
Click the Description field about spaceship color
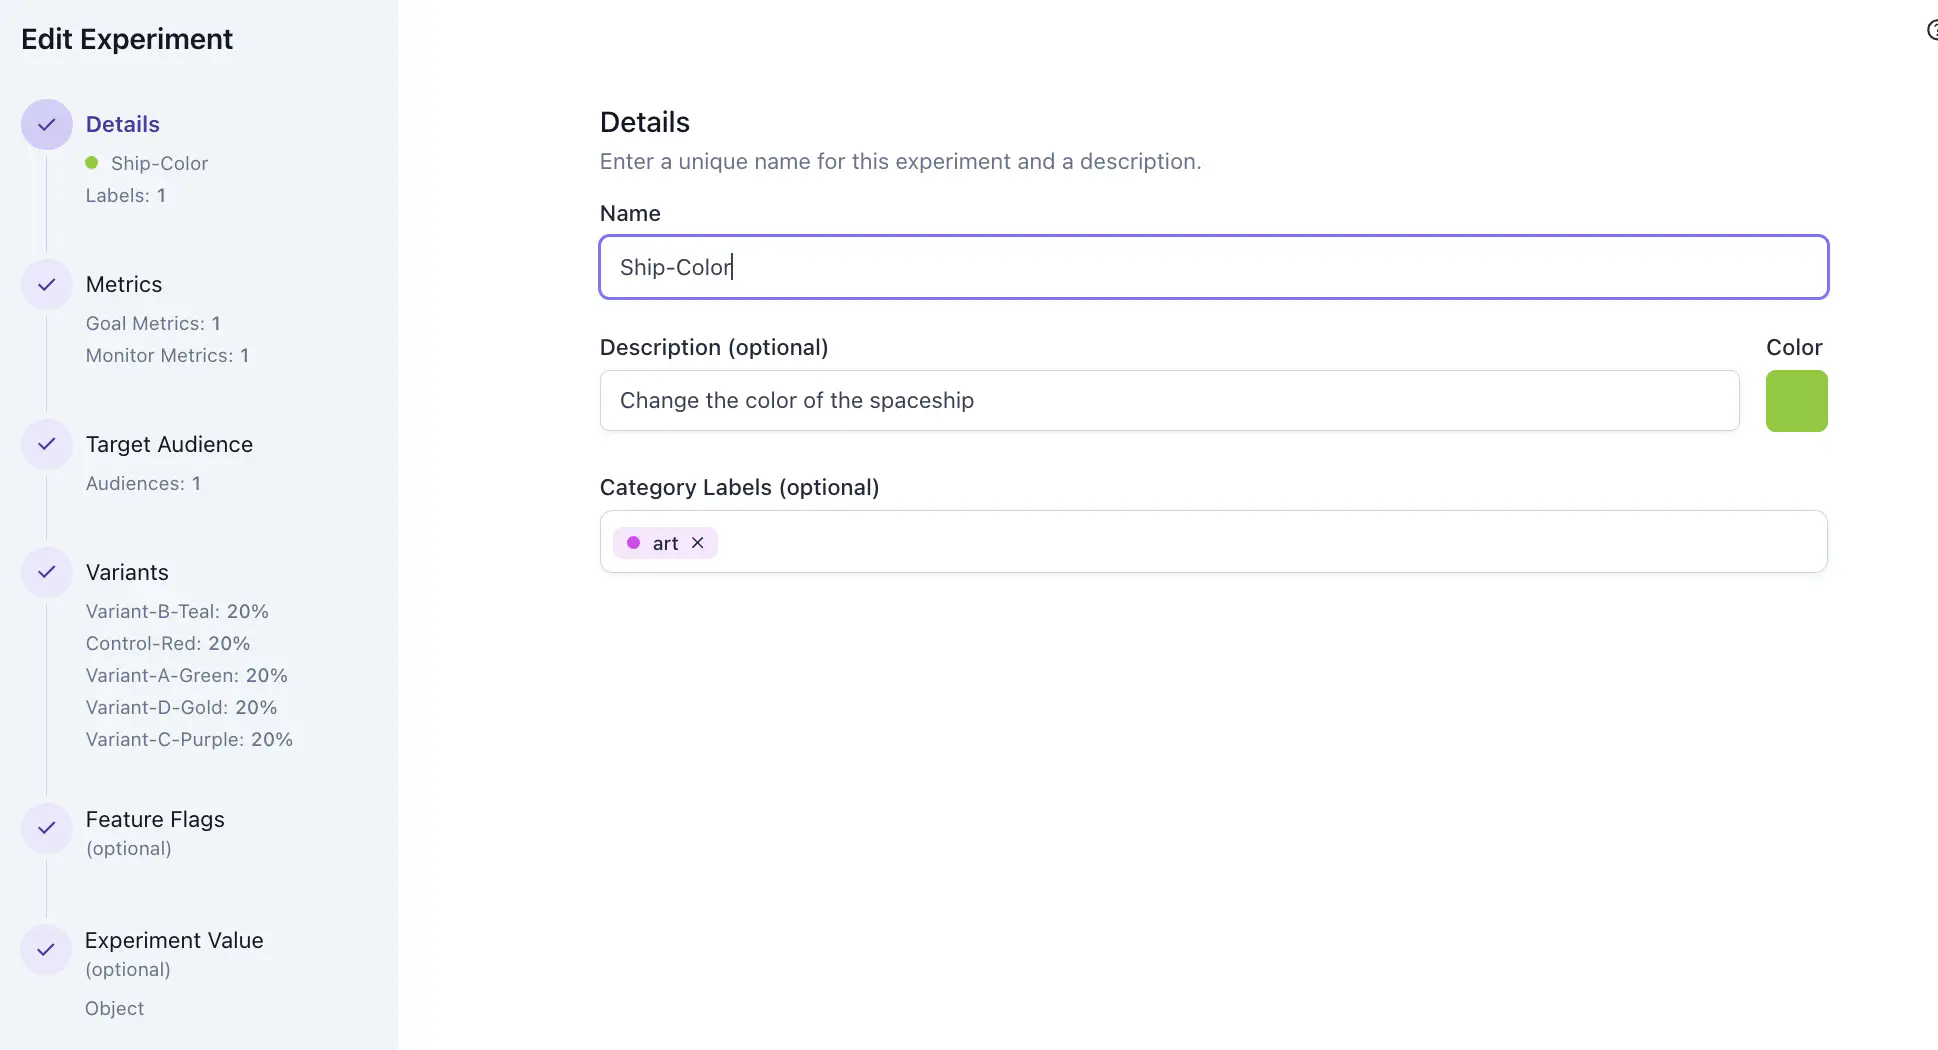pyautogui.click(x=1169, y=400)
